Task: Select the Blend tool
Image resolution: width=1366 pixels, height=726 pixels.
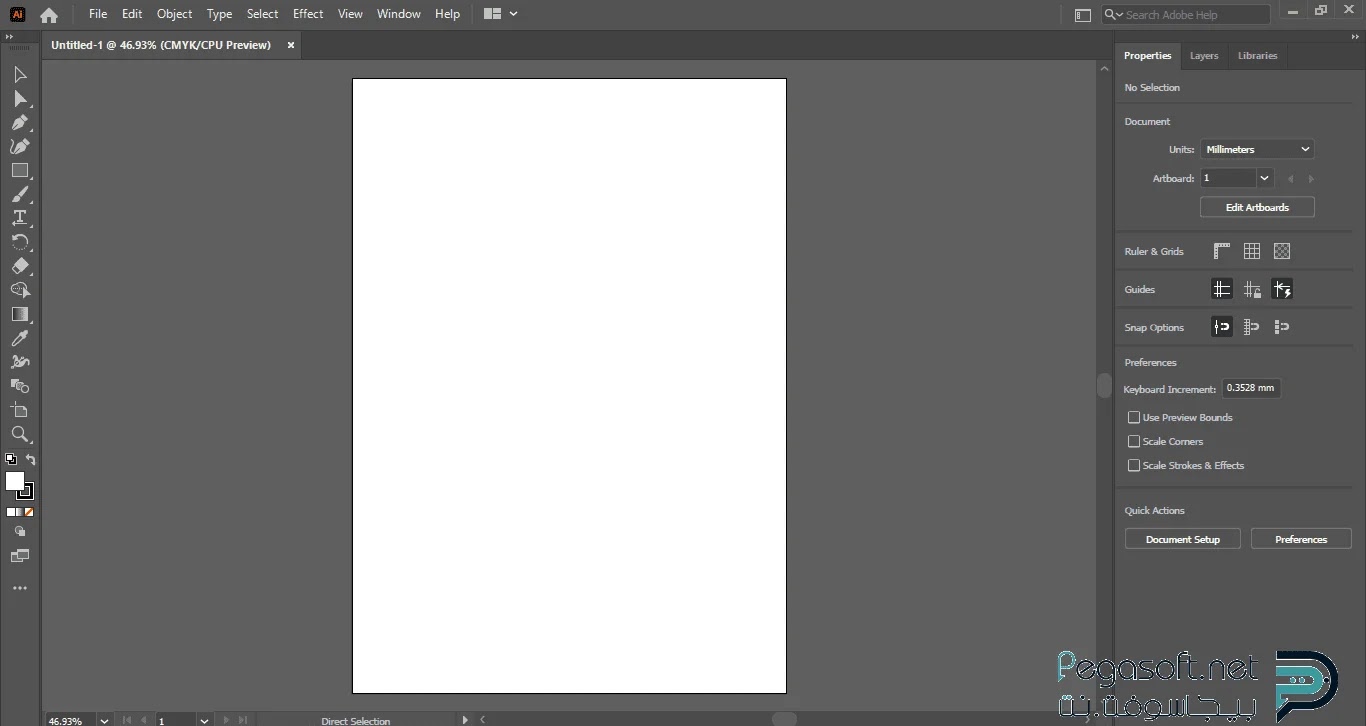Action: click(x=20, y=386)
